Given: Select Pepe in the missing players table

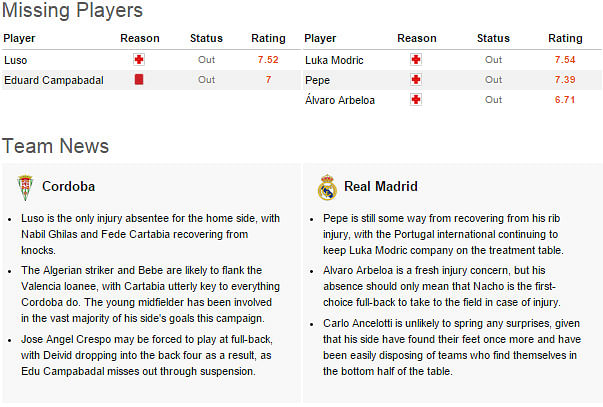Looking at the screenshot, I should 317,80.
